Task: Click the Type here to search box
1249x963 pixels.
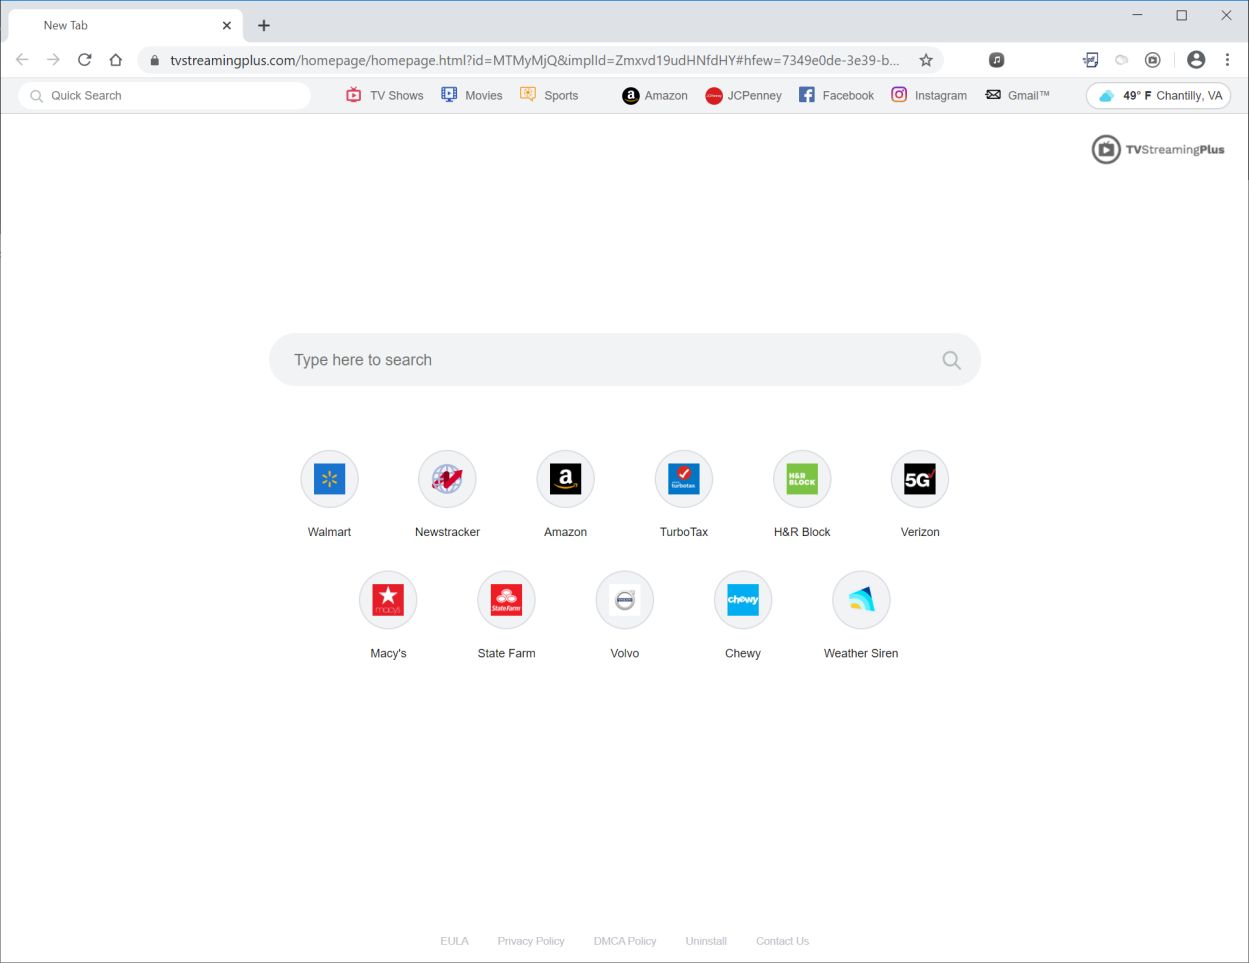Action: [x=624, y=360]
